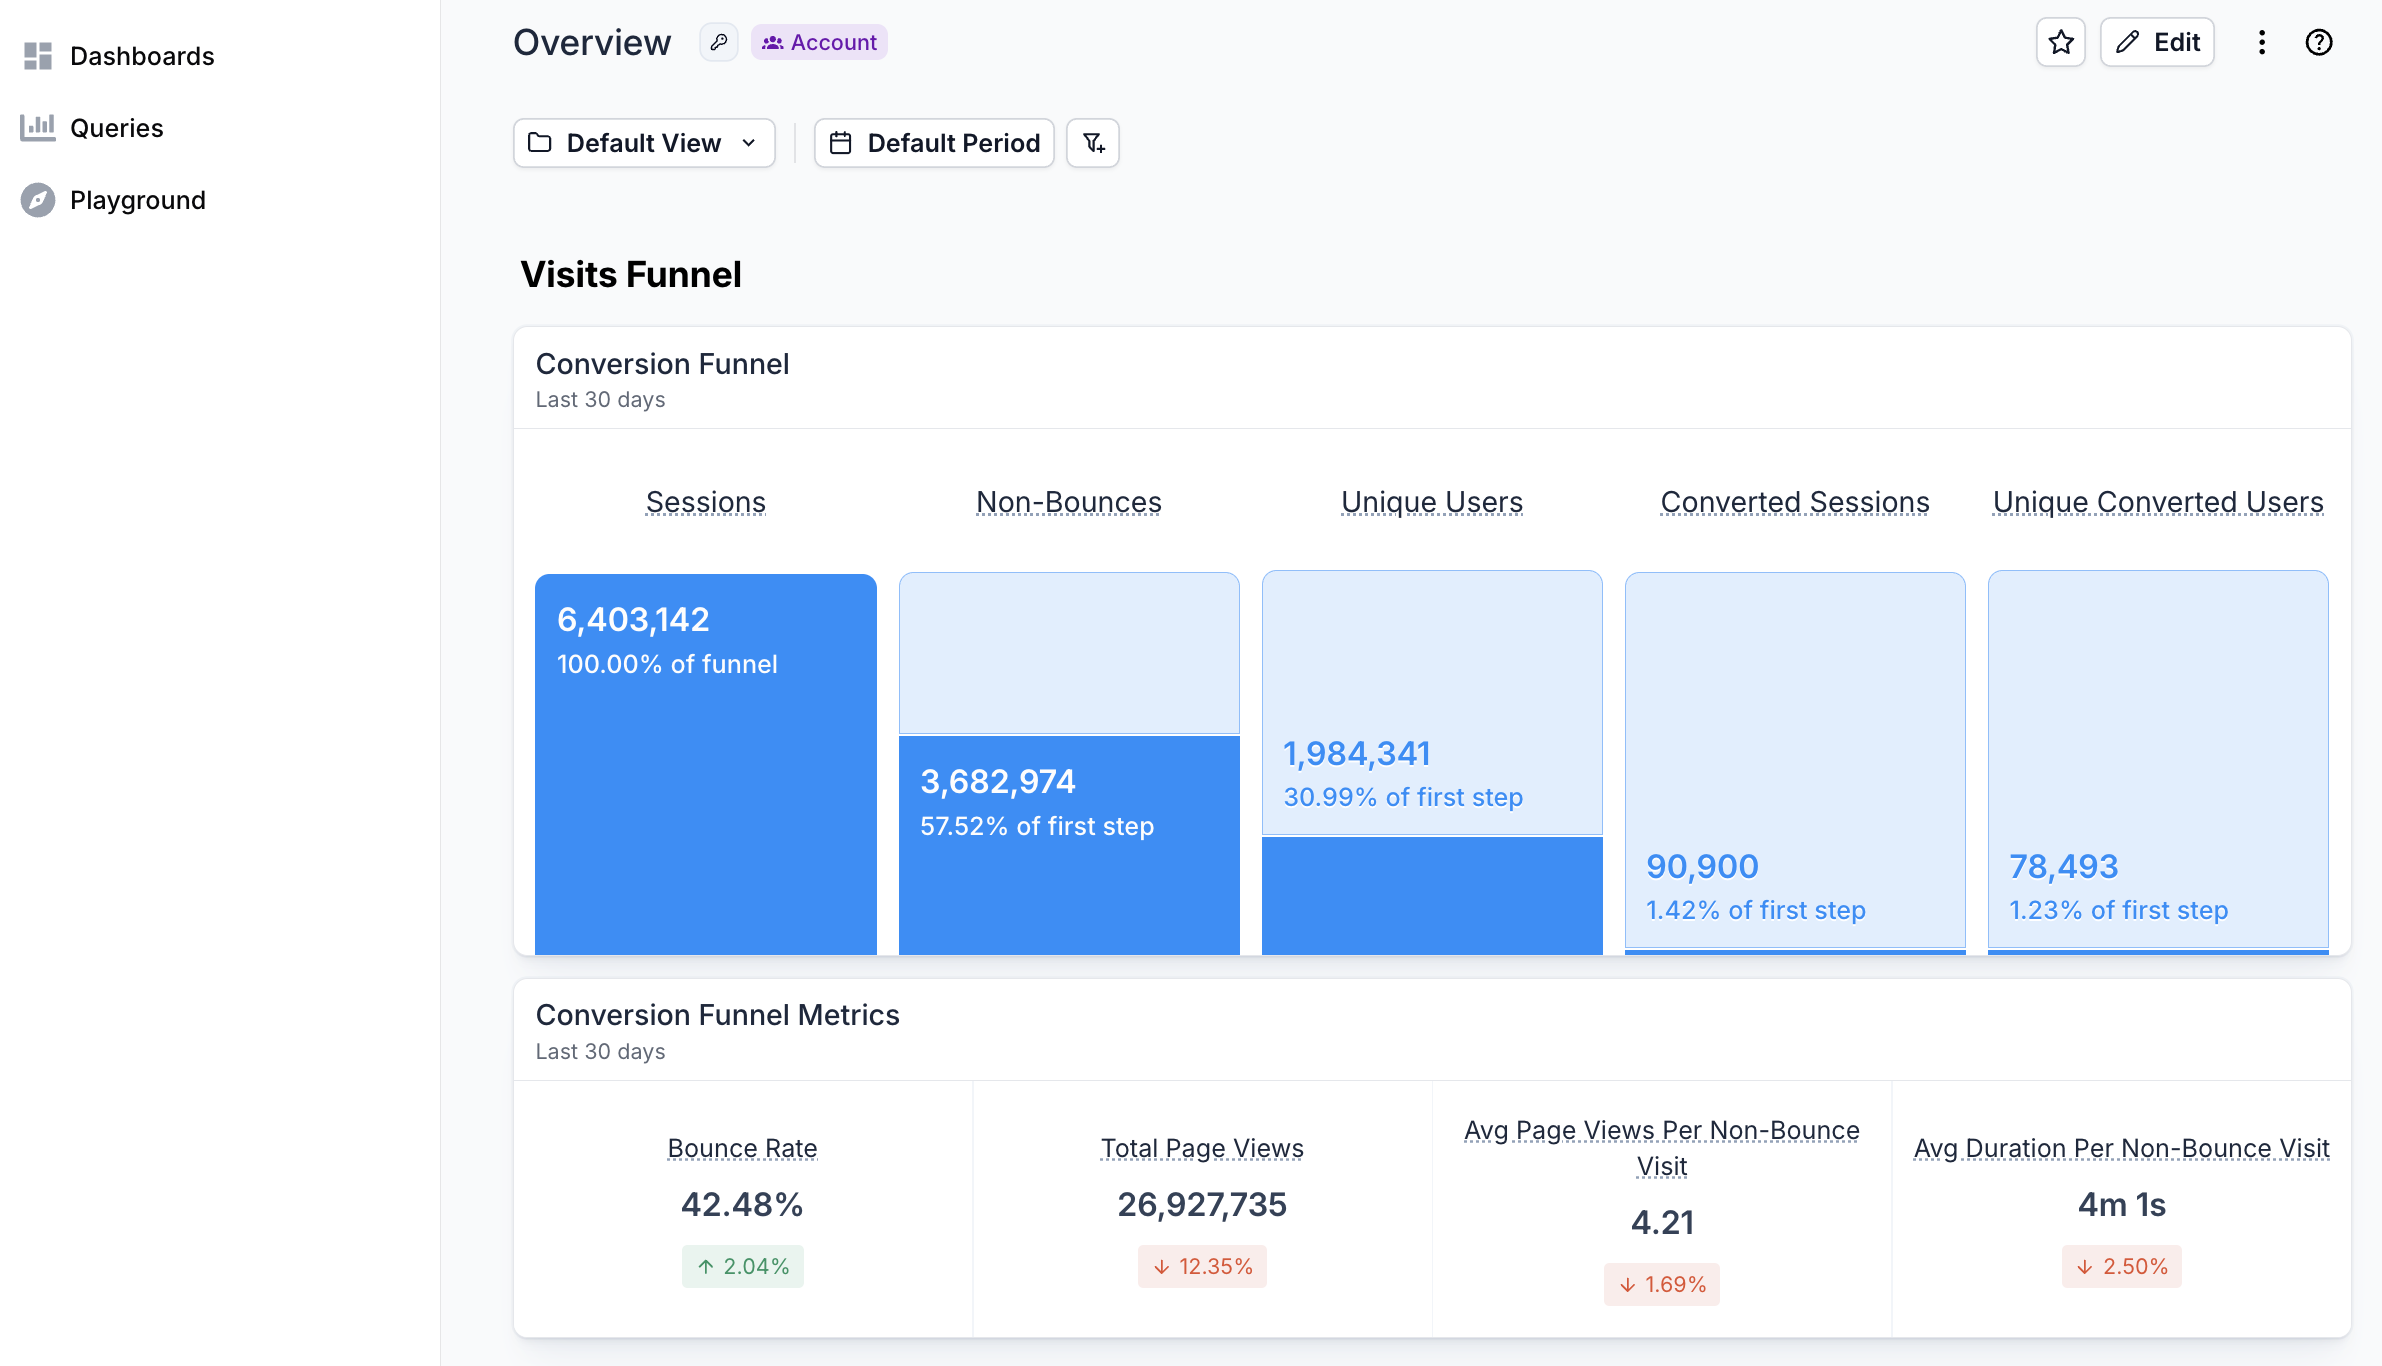Click the Account badge

pyautogui.click(x=819, y=43)
